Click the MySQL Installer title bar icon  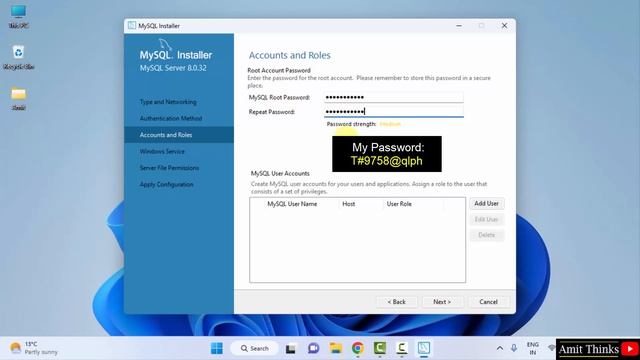pyautogui.click(x=132, y=25)
